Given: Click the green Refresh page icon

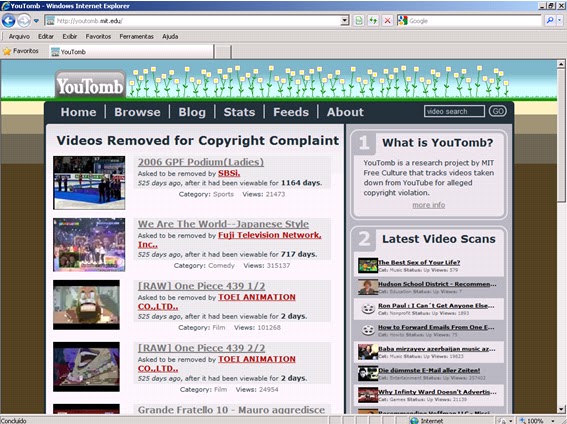Looking at the screenshot, I should (x=373, y=21).
